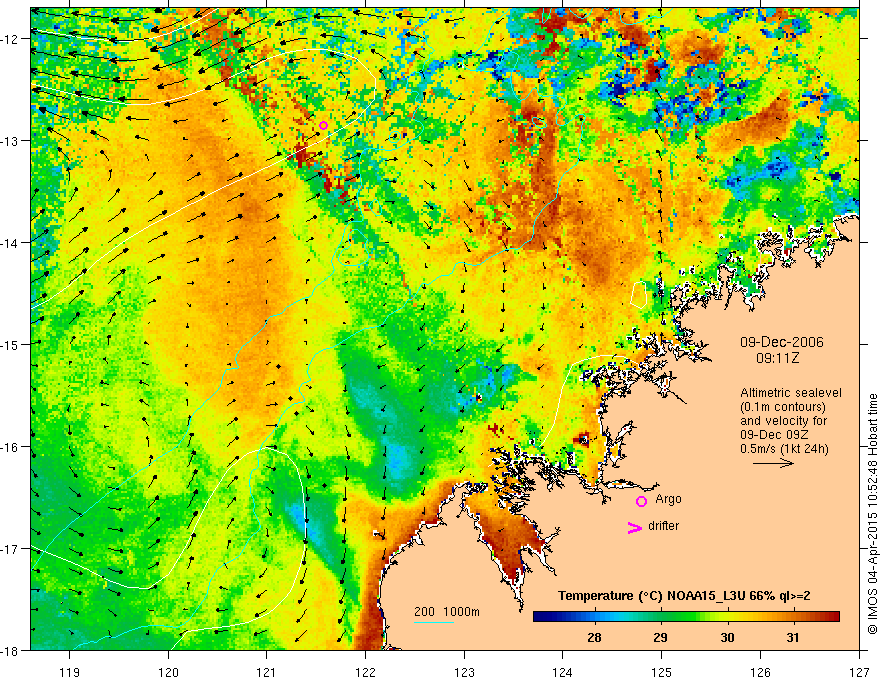The width and height of the screenshot is (880, 680).
Task: Click the longitude axis label '119'
Action: pos(69,673)
